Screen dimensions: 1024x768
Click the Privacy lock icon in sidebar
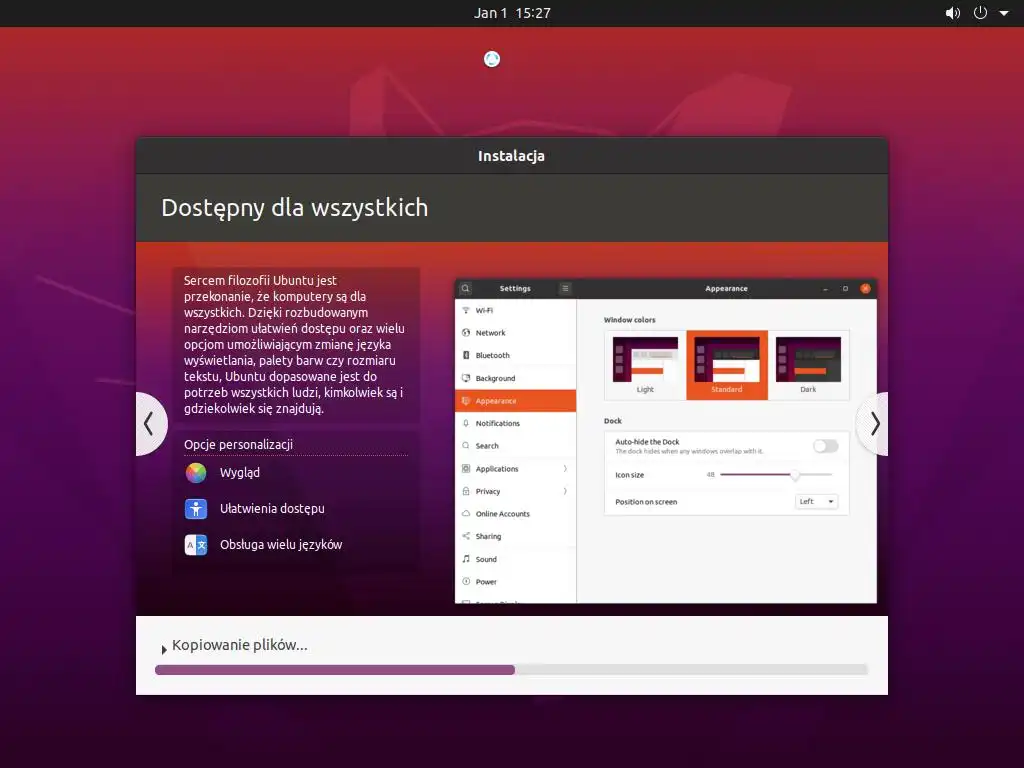pyautogui.click(x=466, y=491)
